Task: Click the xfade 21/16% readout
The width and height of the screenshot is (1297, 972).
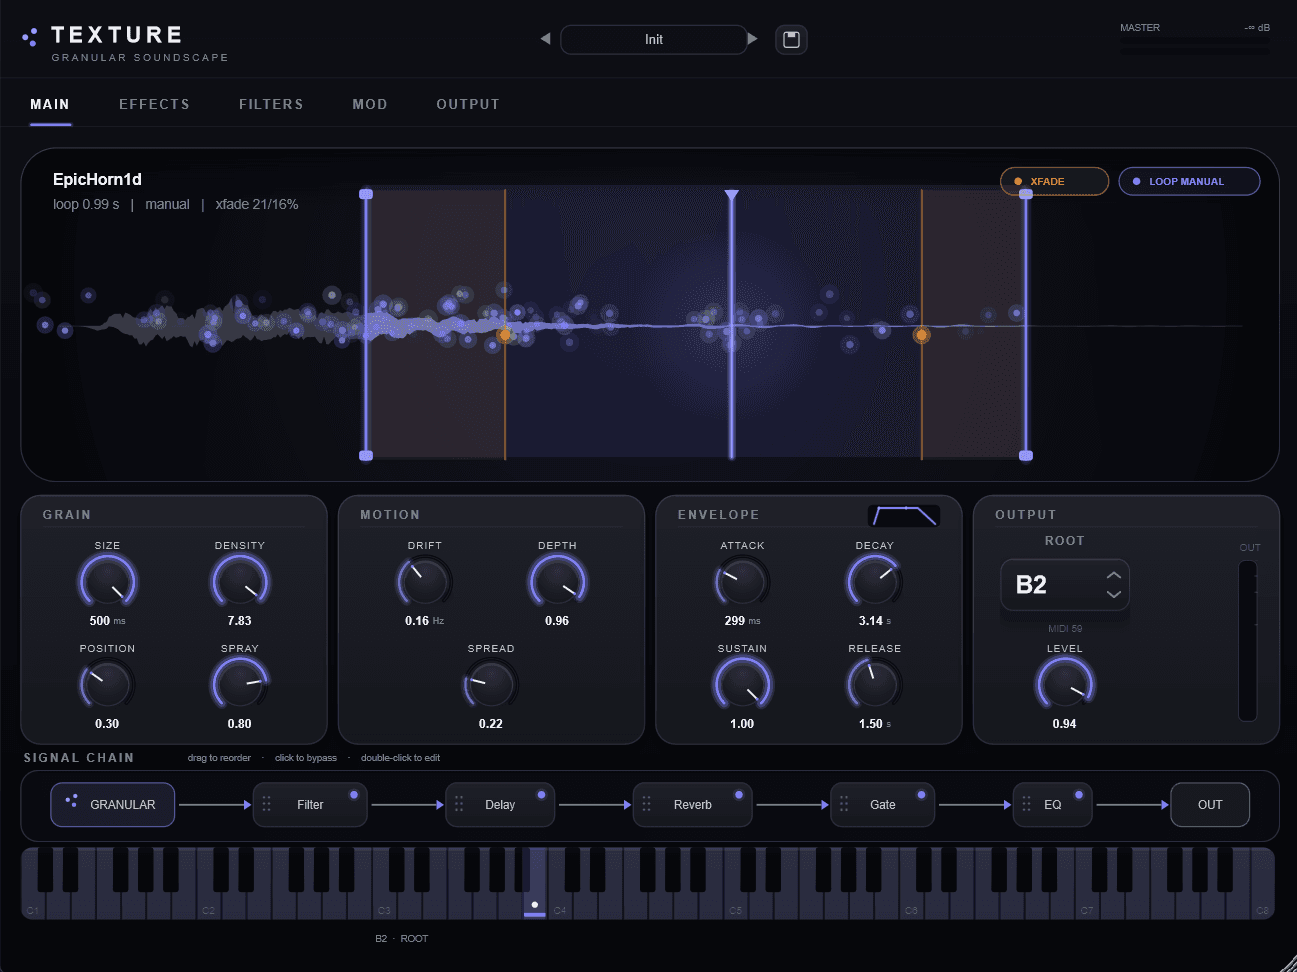Action: point(257,204)
